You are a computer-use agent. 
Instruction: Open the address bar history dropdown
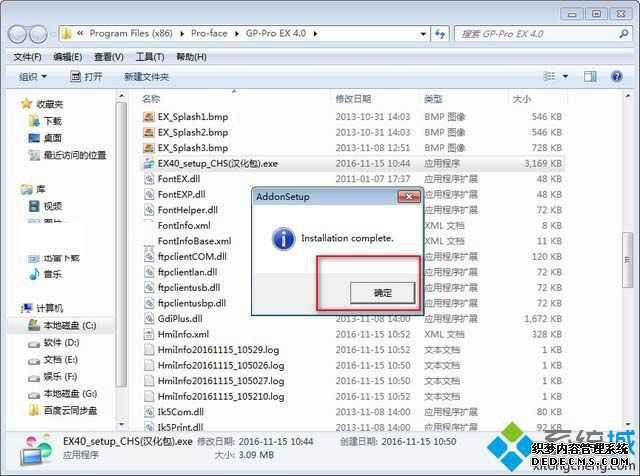tap(423, 34)
